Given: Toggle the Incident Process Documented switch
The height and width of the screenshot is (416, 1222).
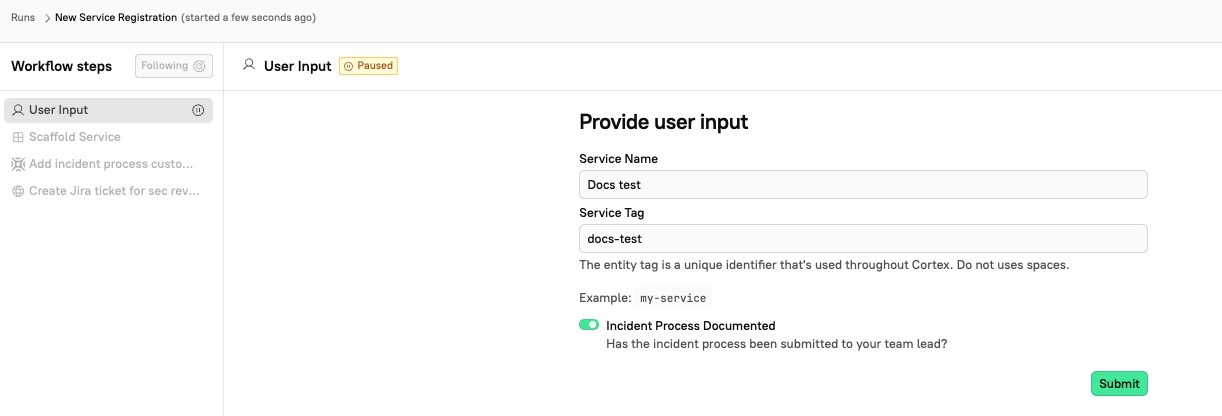Looking at the screenshot, I should coord(589,325).
